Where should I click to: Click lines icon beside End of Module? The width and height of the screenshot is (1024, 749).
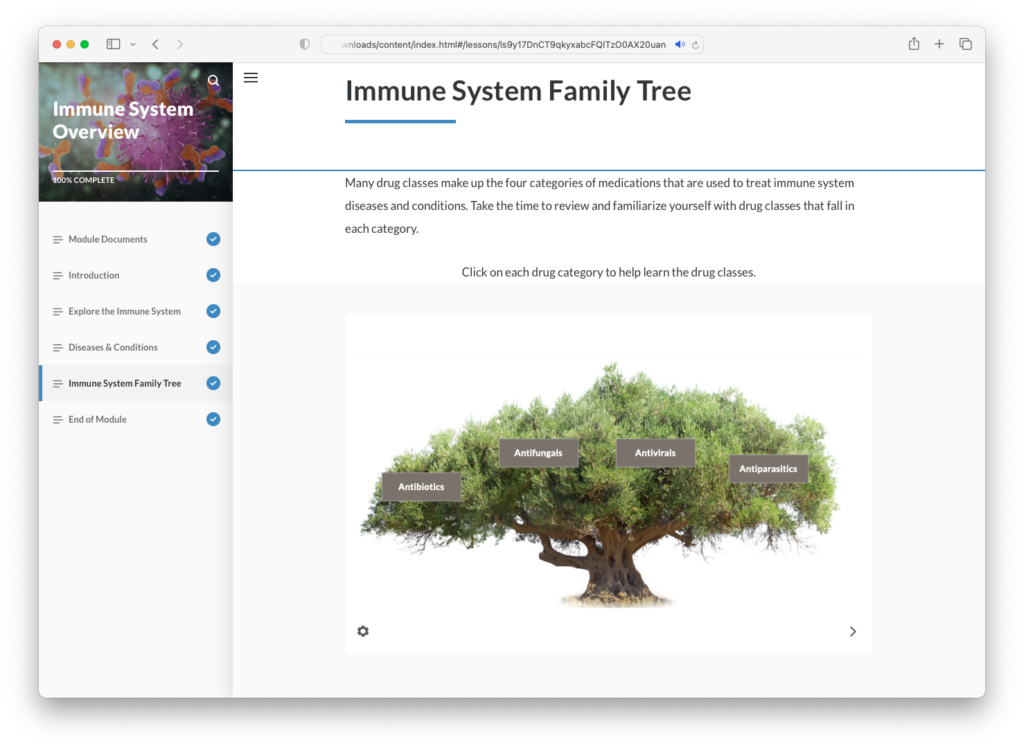pos(57,420)
